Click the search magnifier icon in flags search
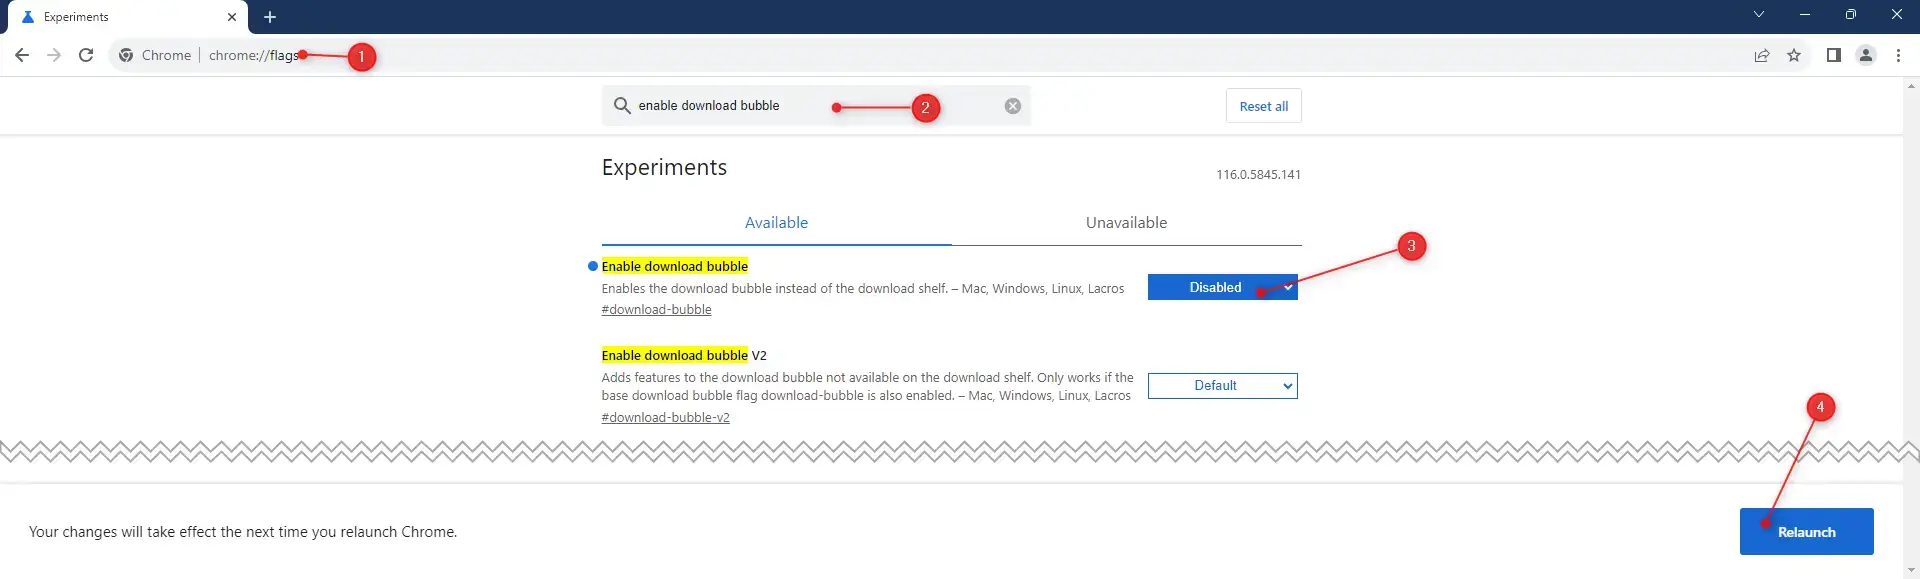Image resolution: width=1920 pixels, height=579 pixels. [x=622, y=105]
